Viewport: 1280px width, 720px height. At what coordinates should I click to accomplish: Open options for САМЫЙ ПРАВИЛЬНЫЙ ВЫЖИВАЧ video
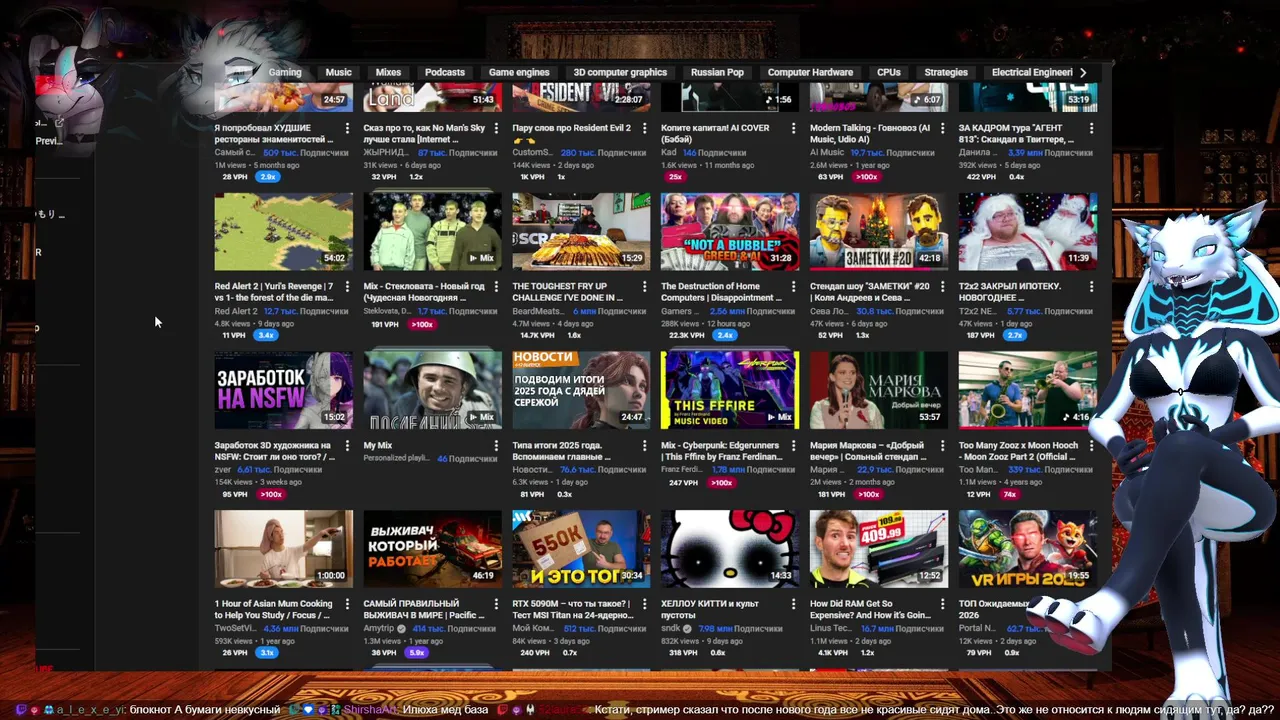496,605
